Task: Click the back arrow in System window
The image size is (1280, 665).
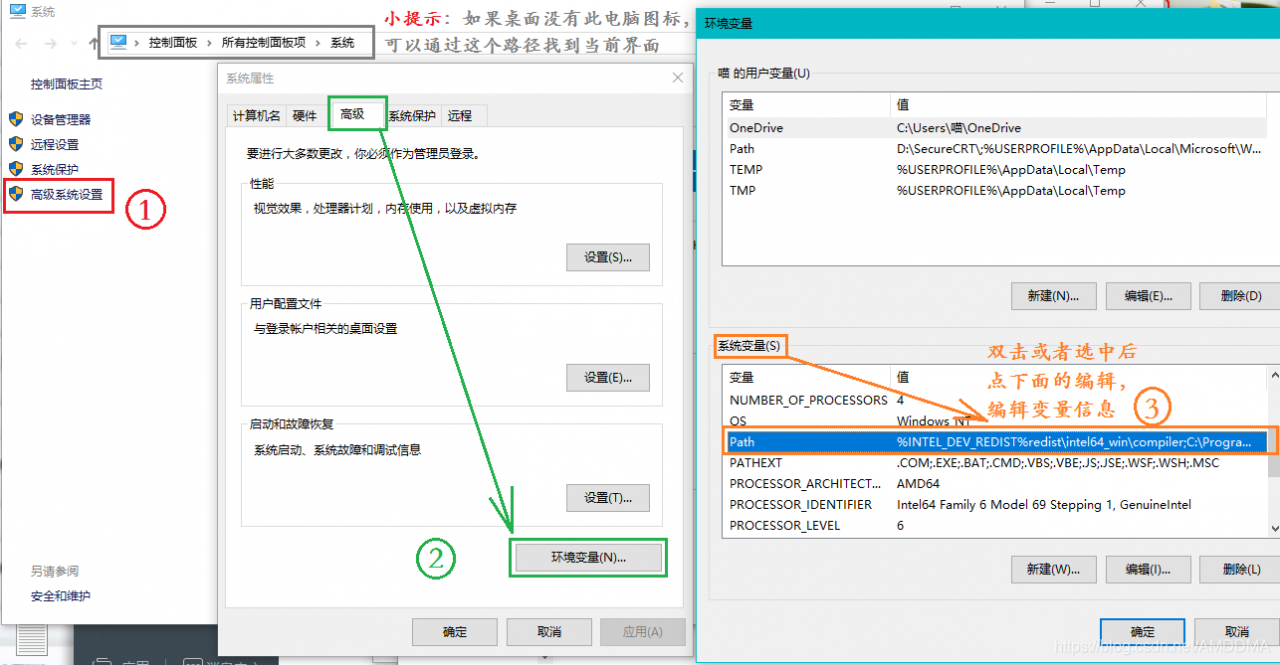Action: coord(22,43)
